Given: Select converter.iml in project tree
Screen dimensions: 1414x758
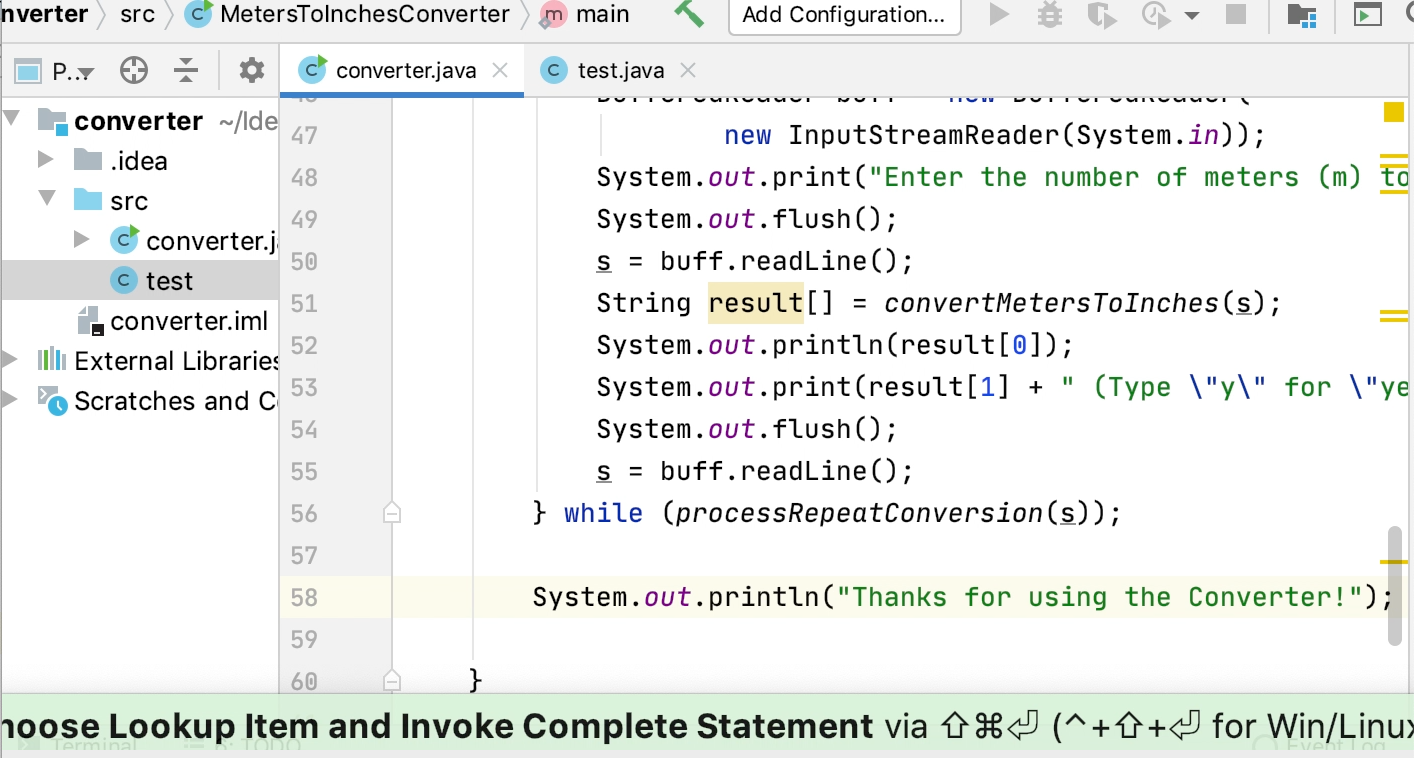Looking at the screenshot, I should coord(188,321).
